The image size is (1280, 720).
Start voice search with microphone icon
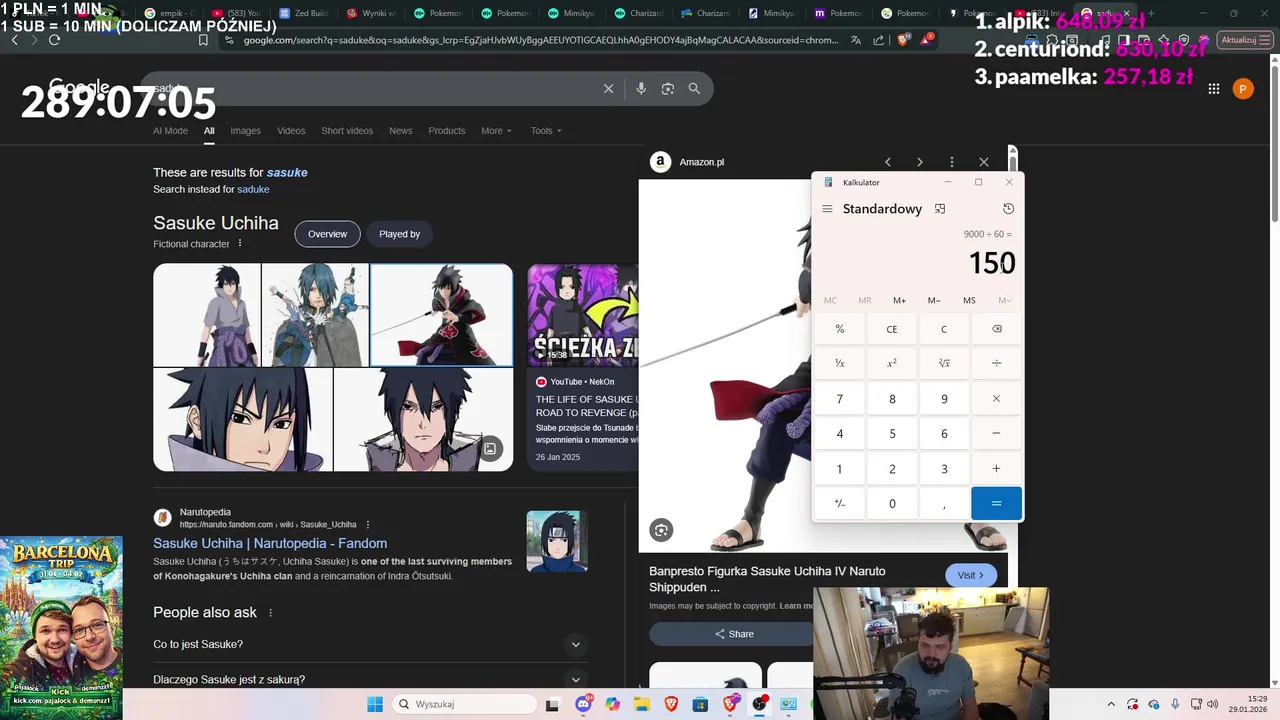point(641,89)
